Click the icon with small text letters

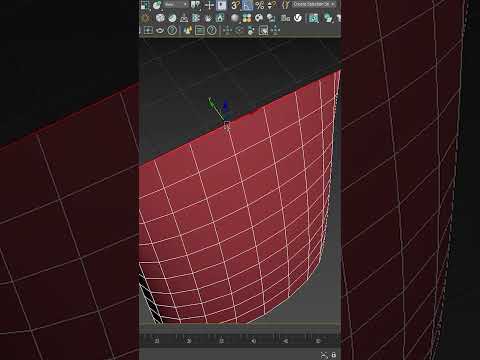point(285,18)
